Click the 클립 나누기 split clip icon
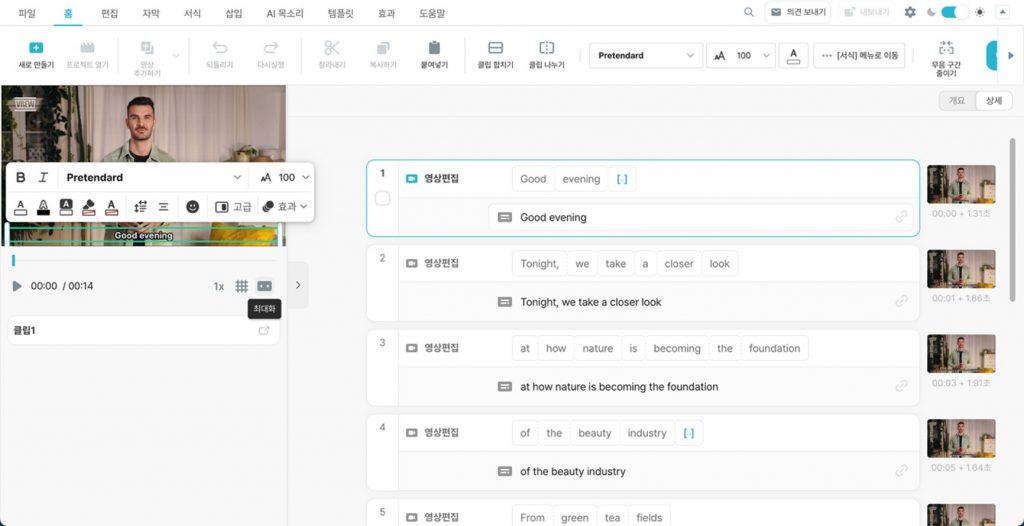 (x=546, y=49)
